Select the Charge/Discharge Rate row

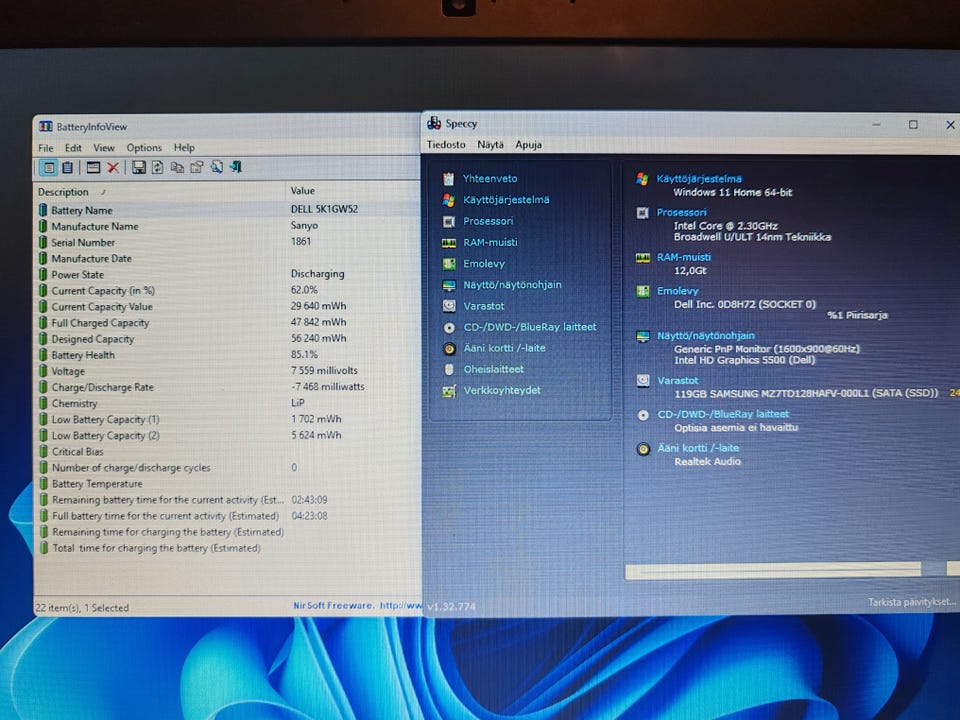coord(227,387)
